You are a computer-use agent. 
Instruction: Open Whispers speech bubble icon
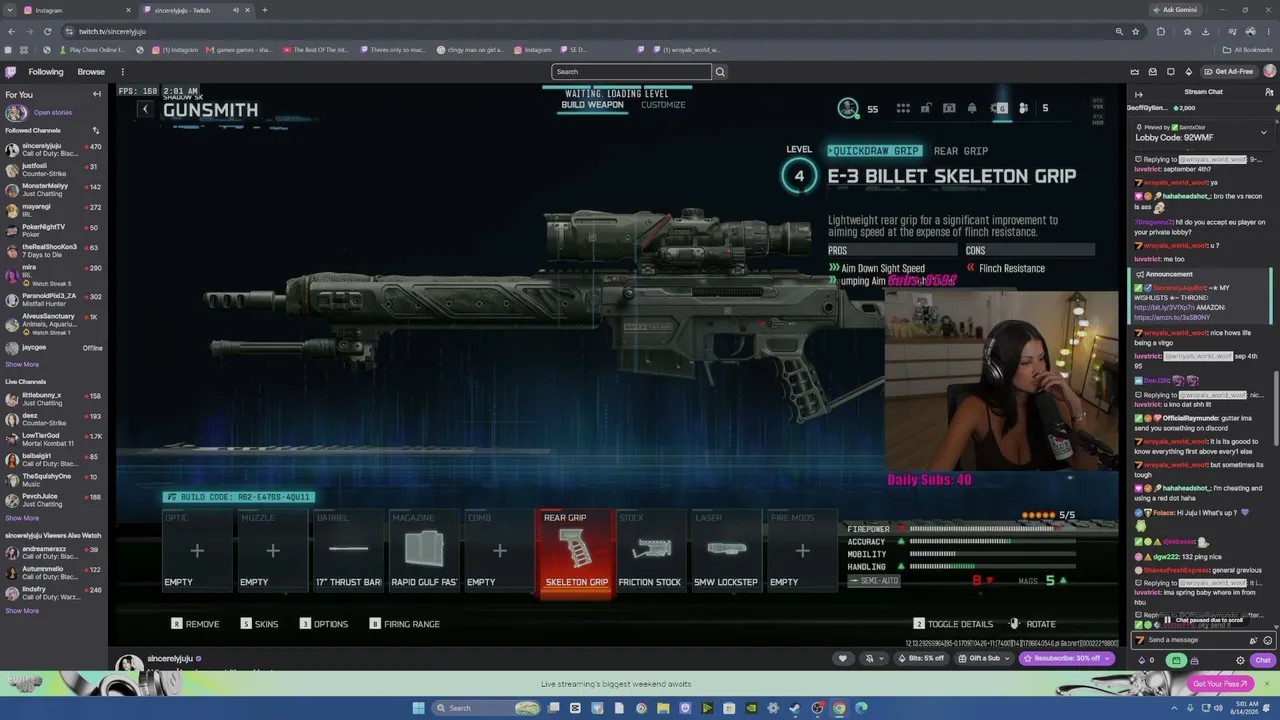coord(1170,72)
